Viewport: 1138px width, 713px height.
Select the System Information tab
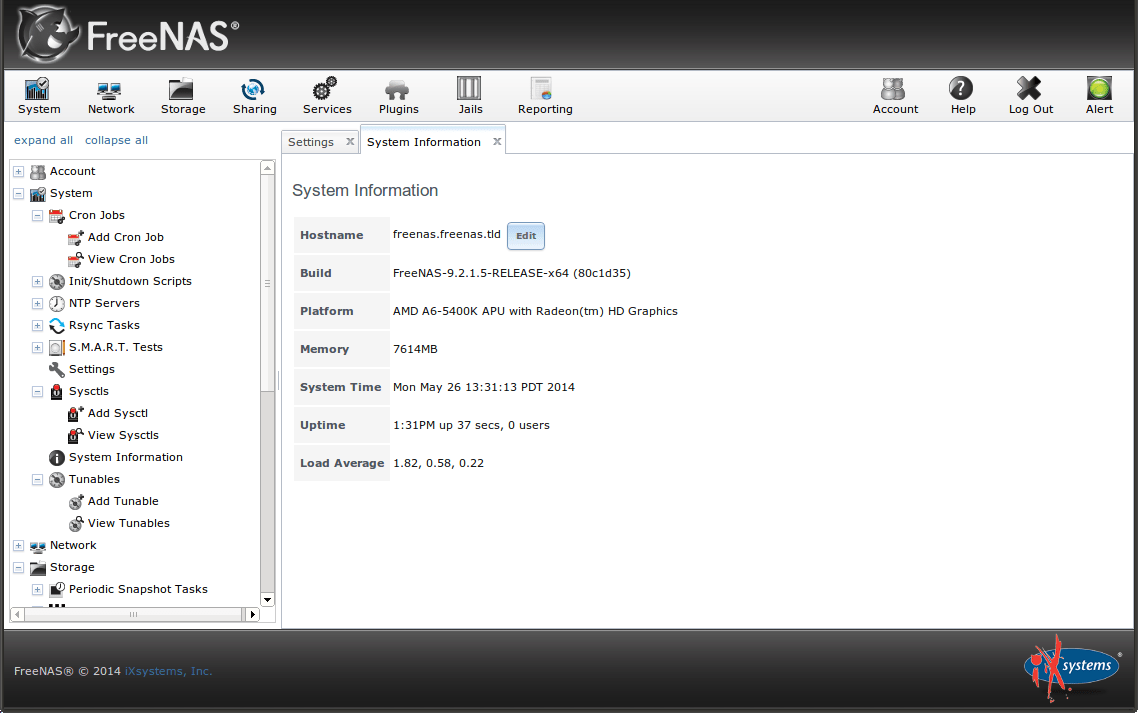coord(424,141)
